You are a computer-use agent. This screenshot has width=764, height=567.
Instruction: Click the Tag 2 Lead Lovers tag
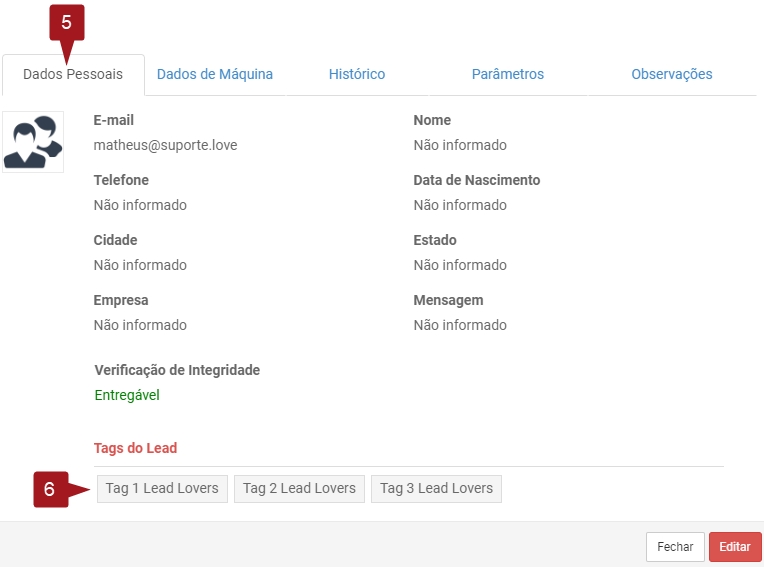[299, 489]
